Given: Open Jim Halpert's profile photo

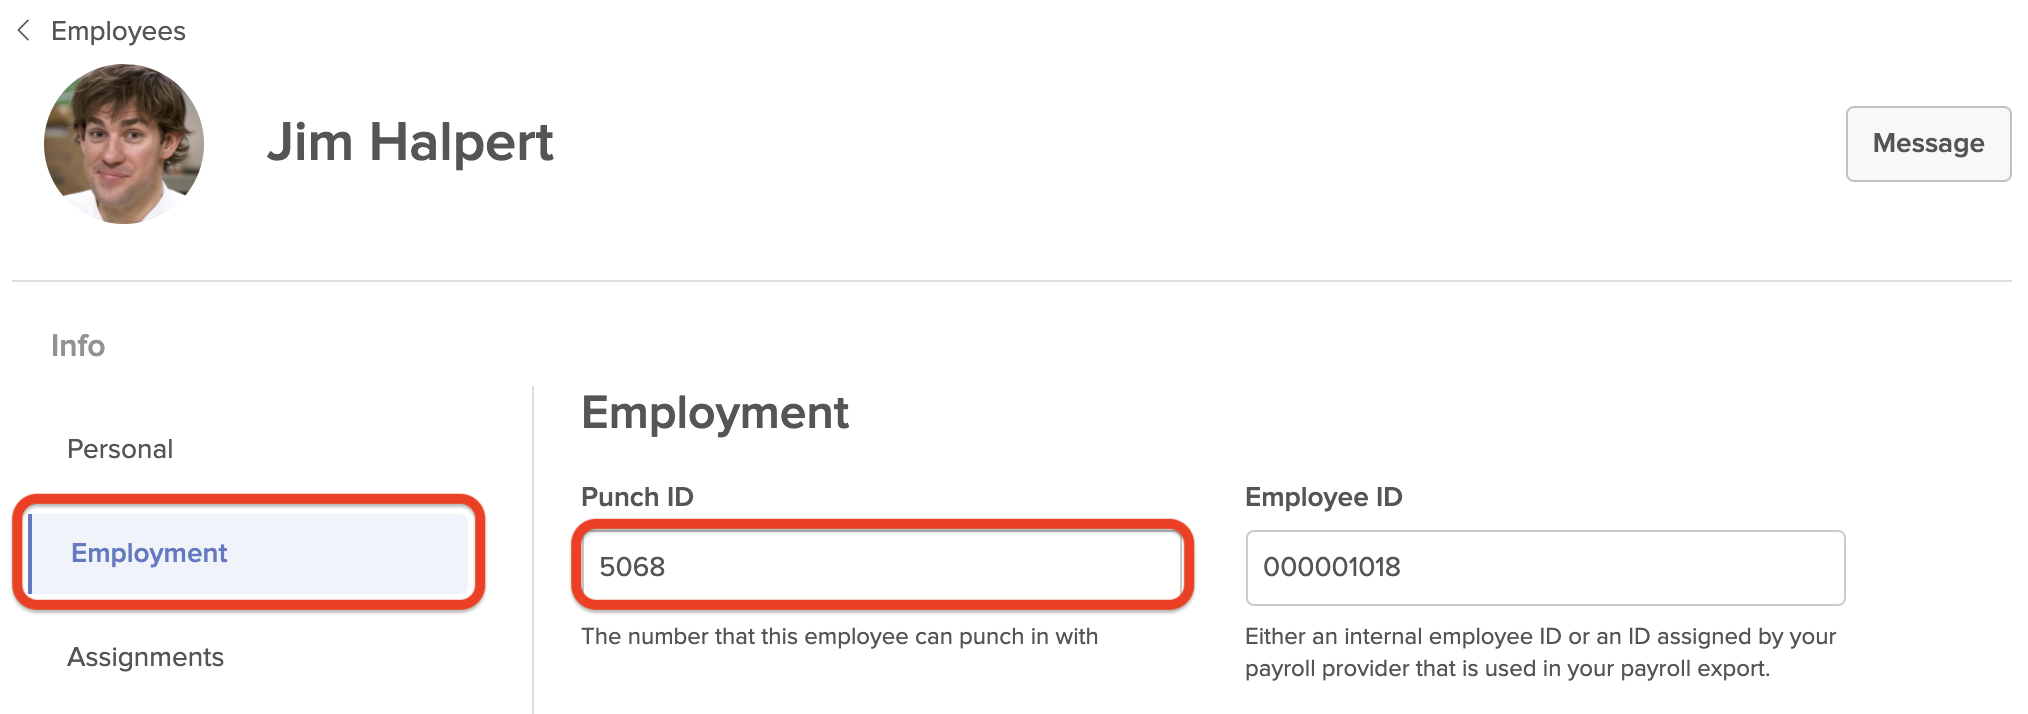Looking at the screenshot, I should pyautogui.click(x=124, y=144).
